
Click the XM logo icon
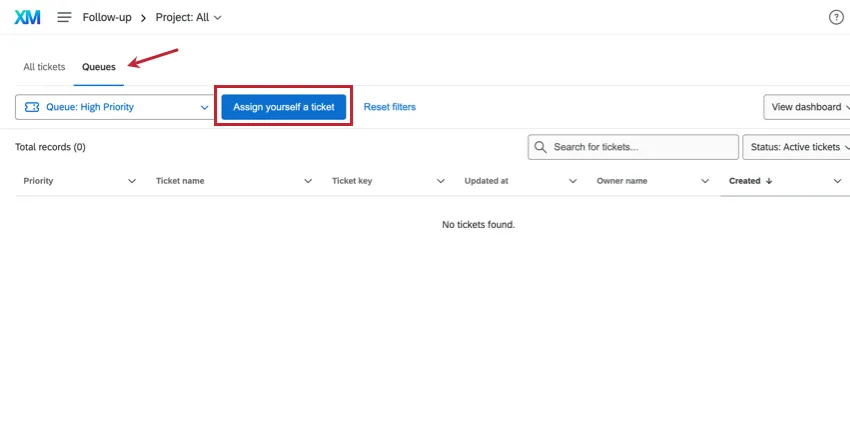(27, 17)
